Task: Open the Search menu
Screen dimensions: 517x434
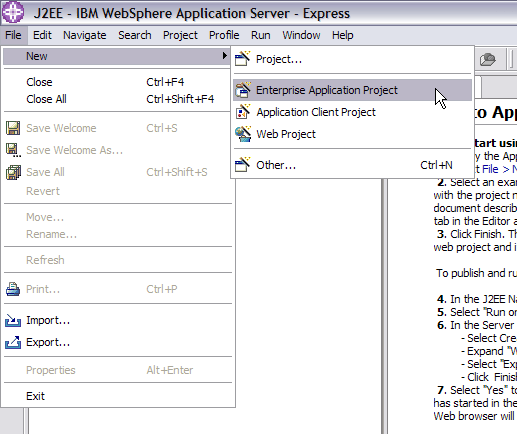Action: [135, 35]
